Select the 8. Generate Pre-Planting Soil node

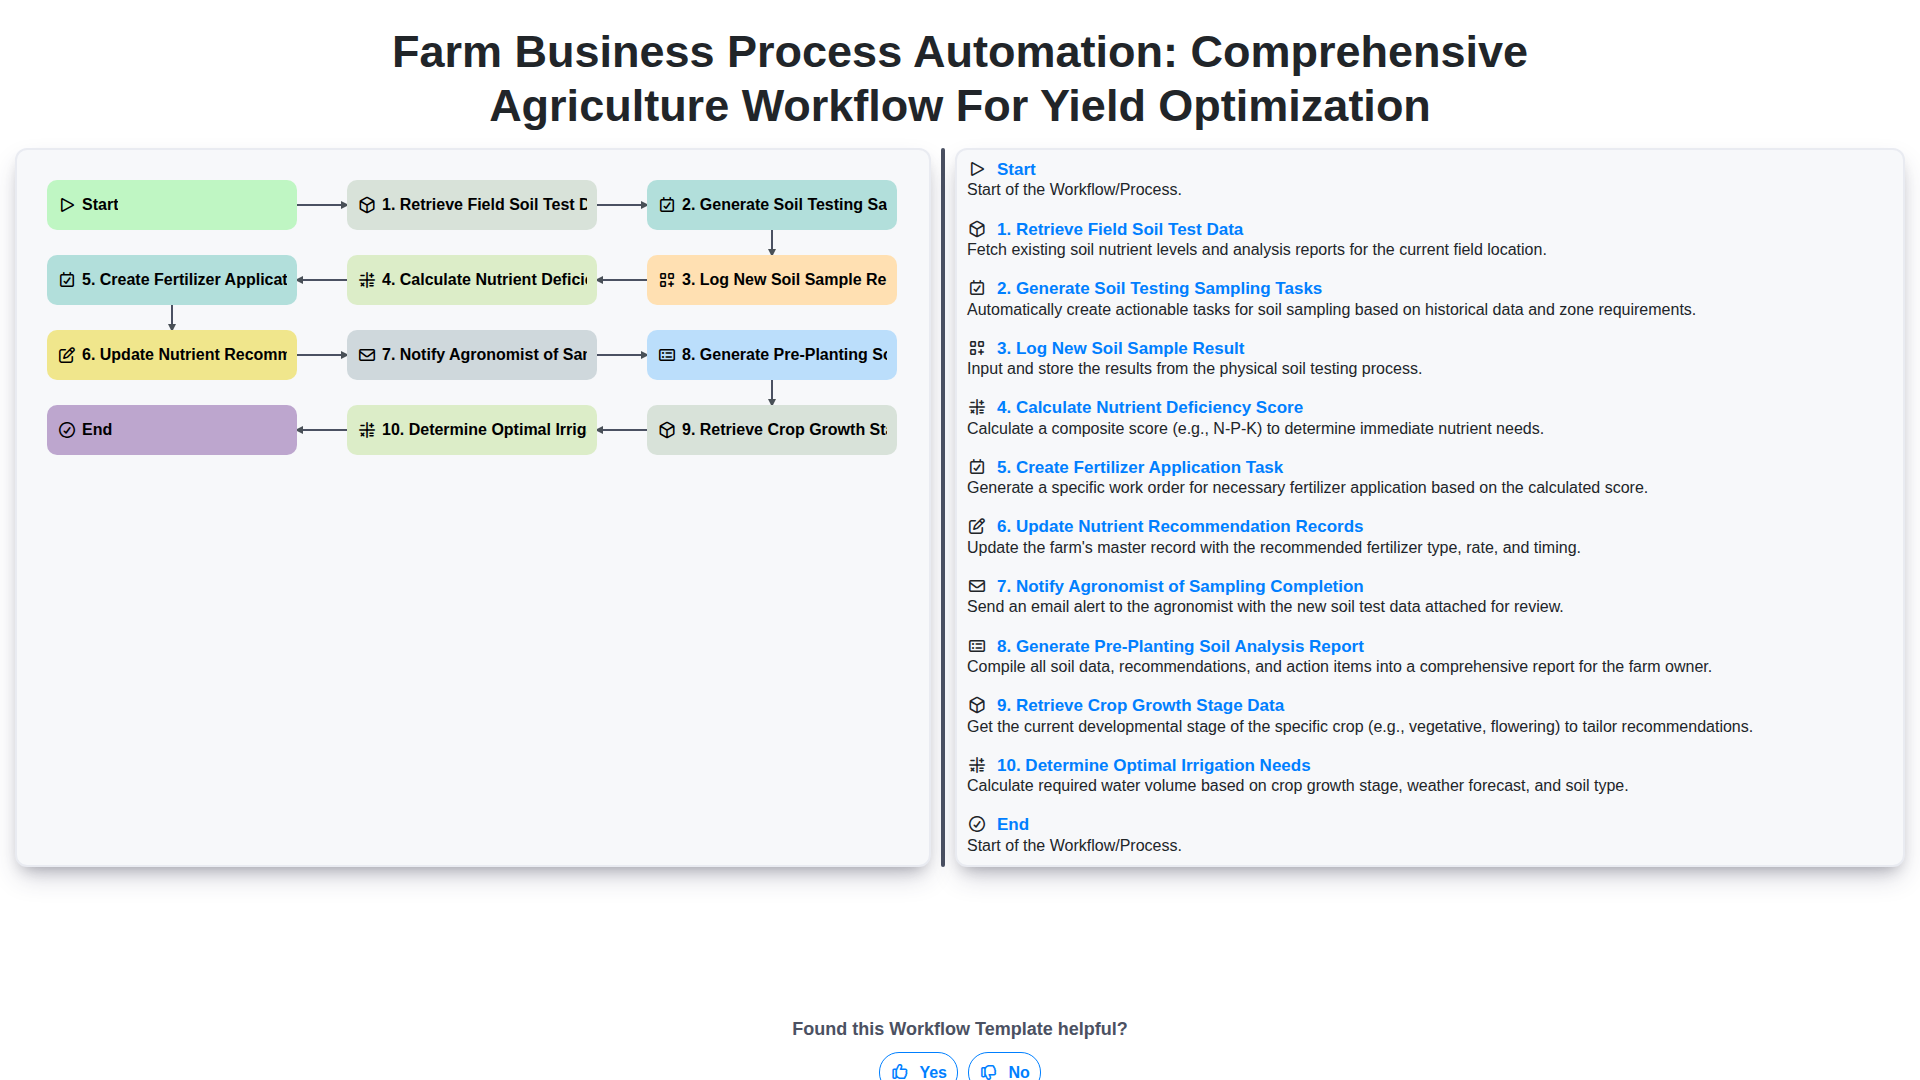[x=771, y=355]
